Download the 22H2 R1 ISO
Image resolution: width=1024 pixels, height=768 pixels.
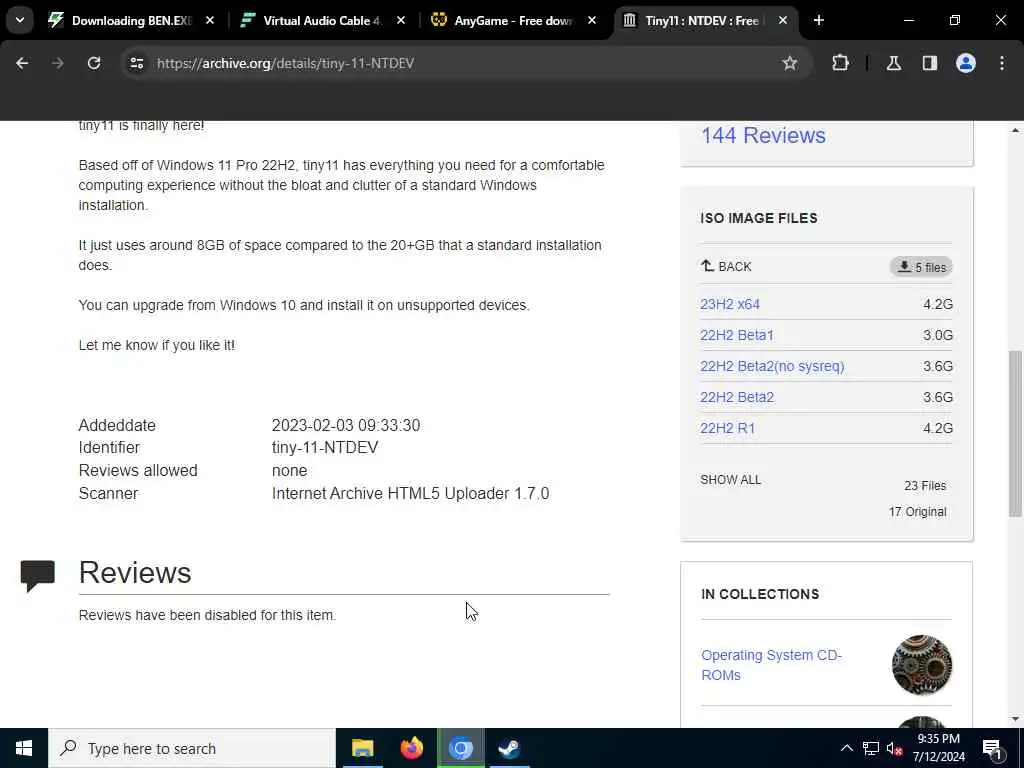click(728, 428)
